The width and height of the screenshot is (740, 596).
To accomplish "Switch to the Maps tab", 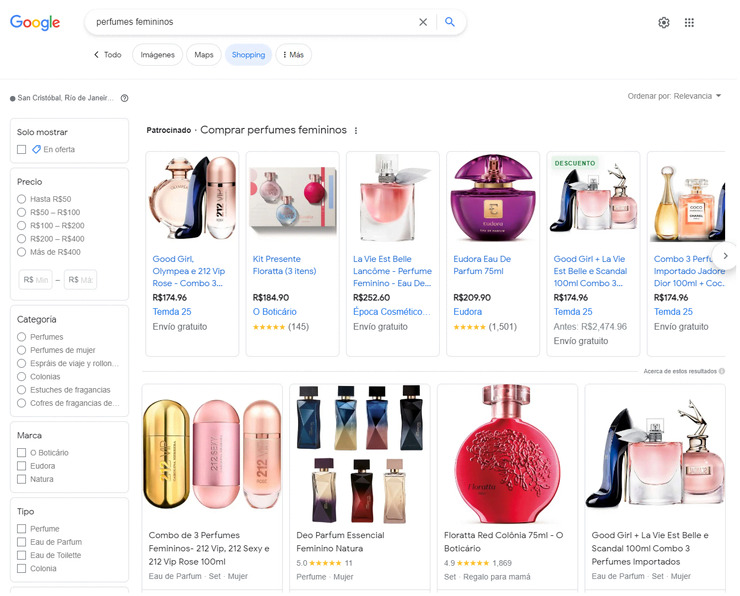I will coord(204,55).
